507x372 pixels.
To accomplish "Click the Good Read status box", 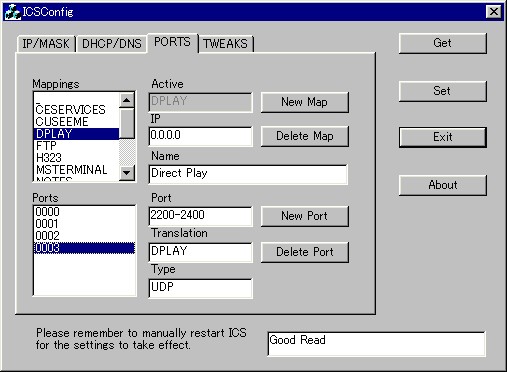I will (376, 344).
